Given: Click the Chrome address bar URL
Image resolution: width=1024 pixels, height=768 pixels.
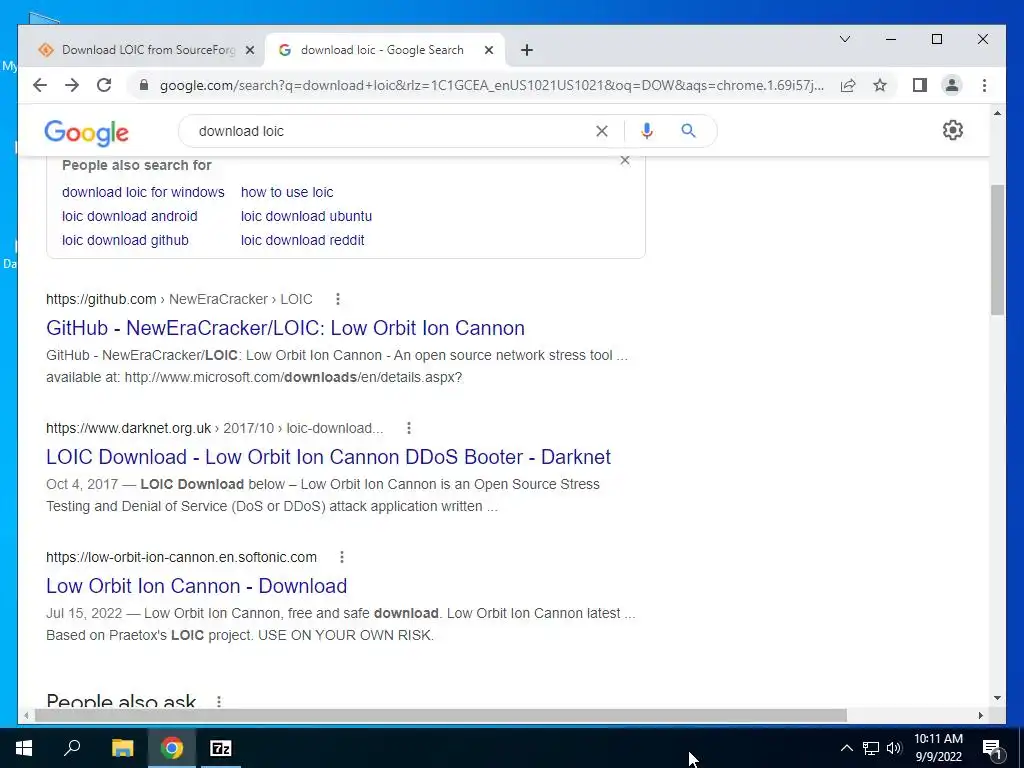Looking at the screenshot, I should [x=491, y=86].
